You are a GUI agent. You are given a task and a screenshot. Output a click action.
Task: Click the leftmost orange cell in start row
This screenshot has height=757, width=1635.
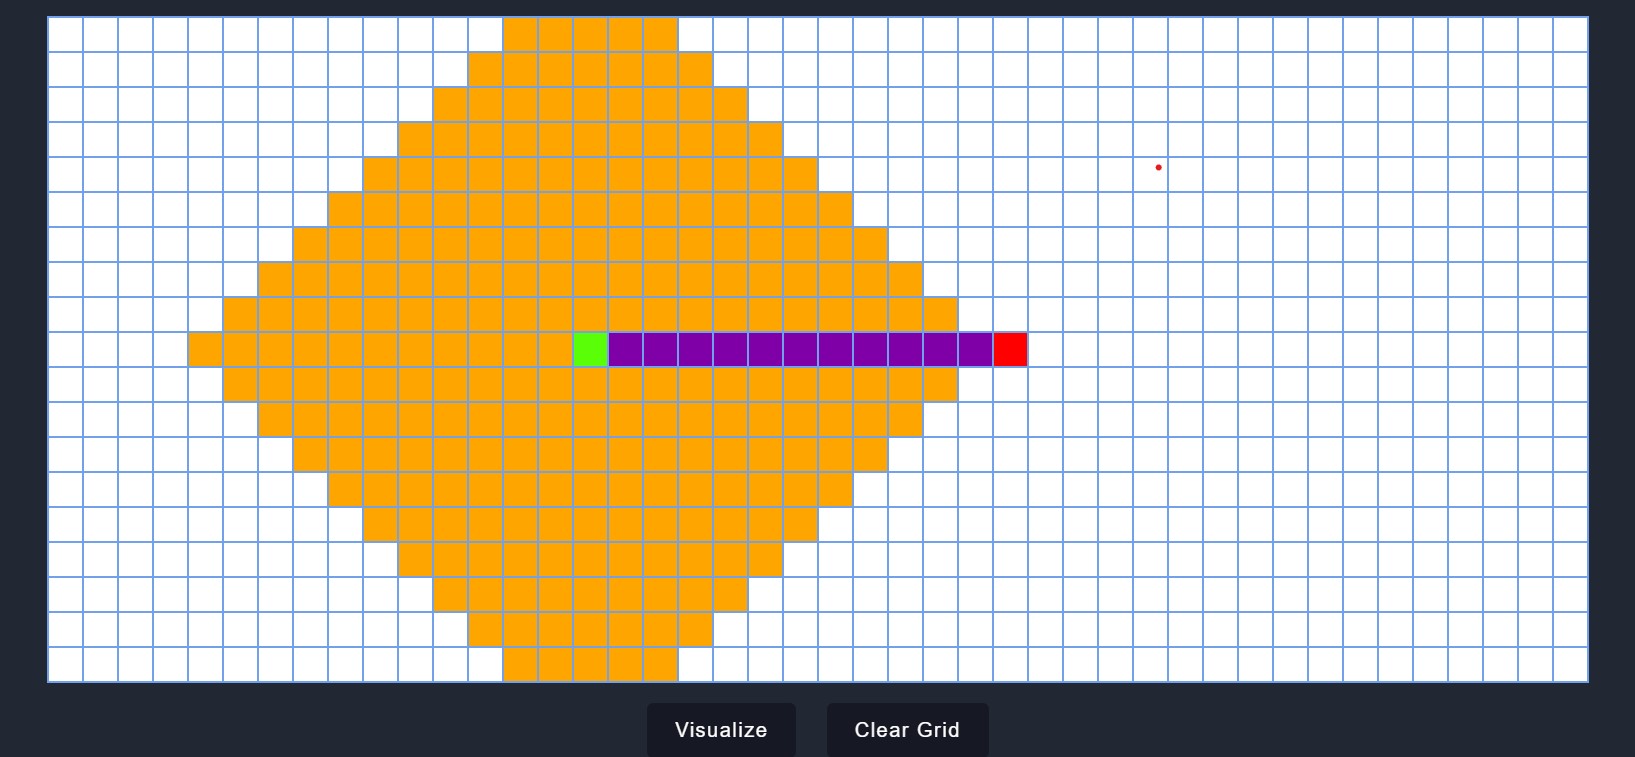(206, 350)
